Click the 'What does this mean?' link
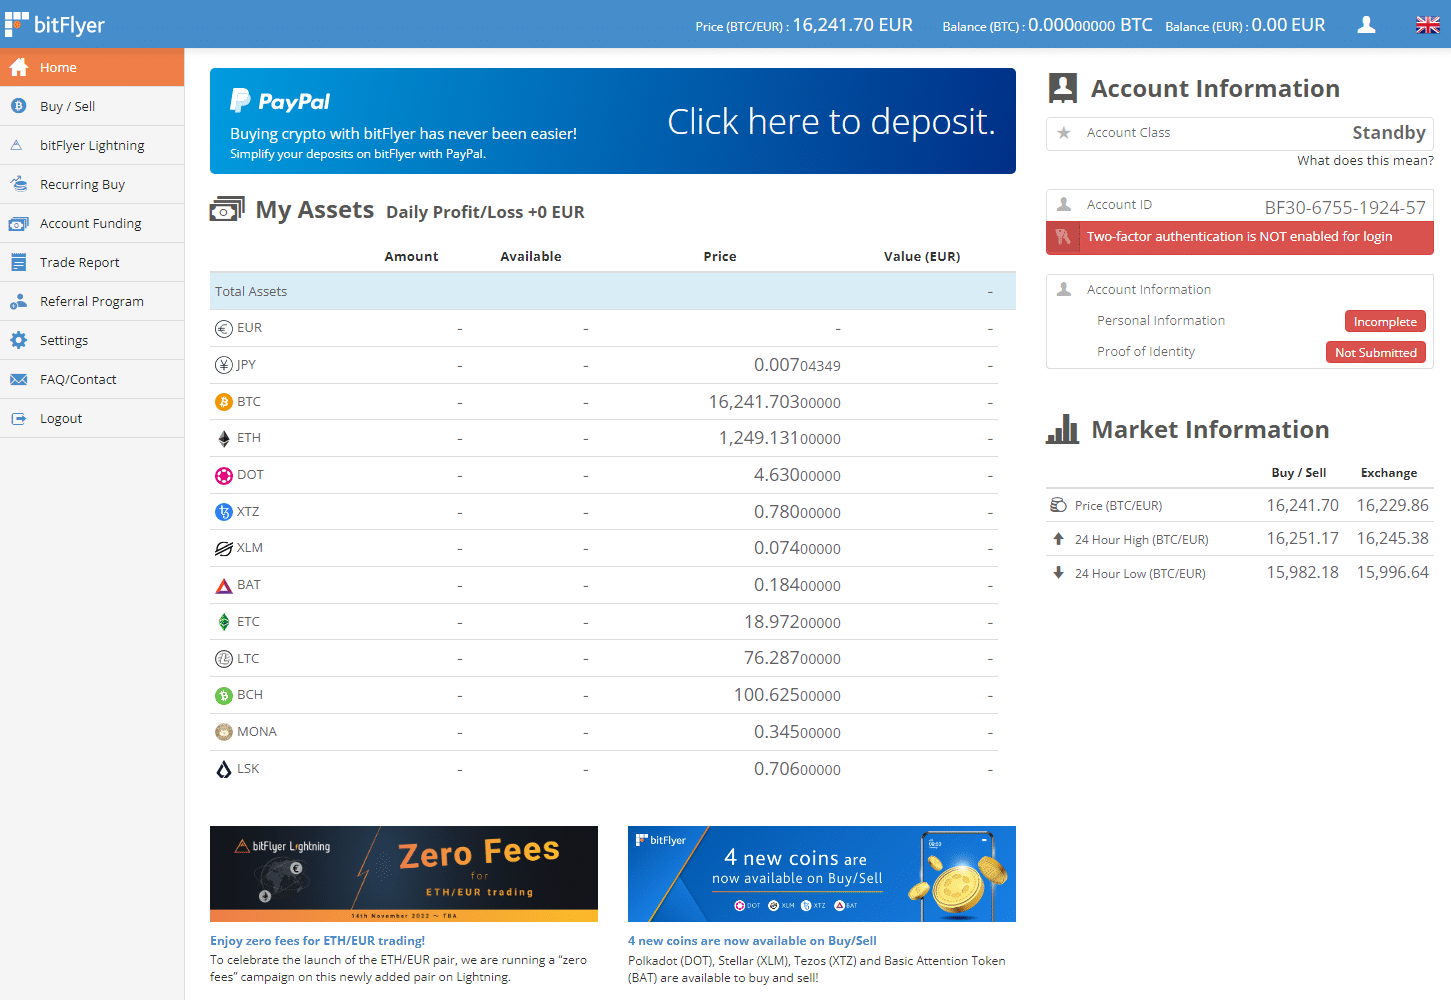Image resolution: width=1451 pixels, height=1000 pixels. pos(1365,160)
